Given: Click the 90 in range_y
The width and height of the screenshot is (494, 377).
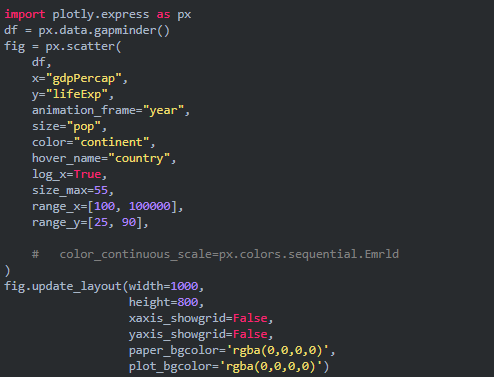Looking at the screenshot, I should pyautogui.click(x=129, y=222).
